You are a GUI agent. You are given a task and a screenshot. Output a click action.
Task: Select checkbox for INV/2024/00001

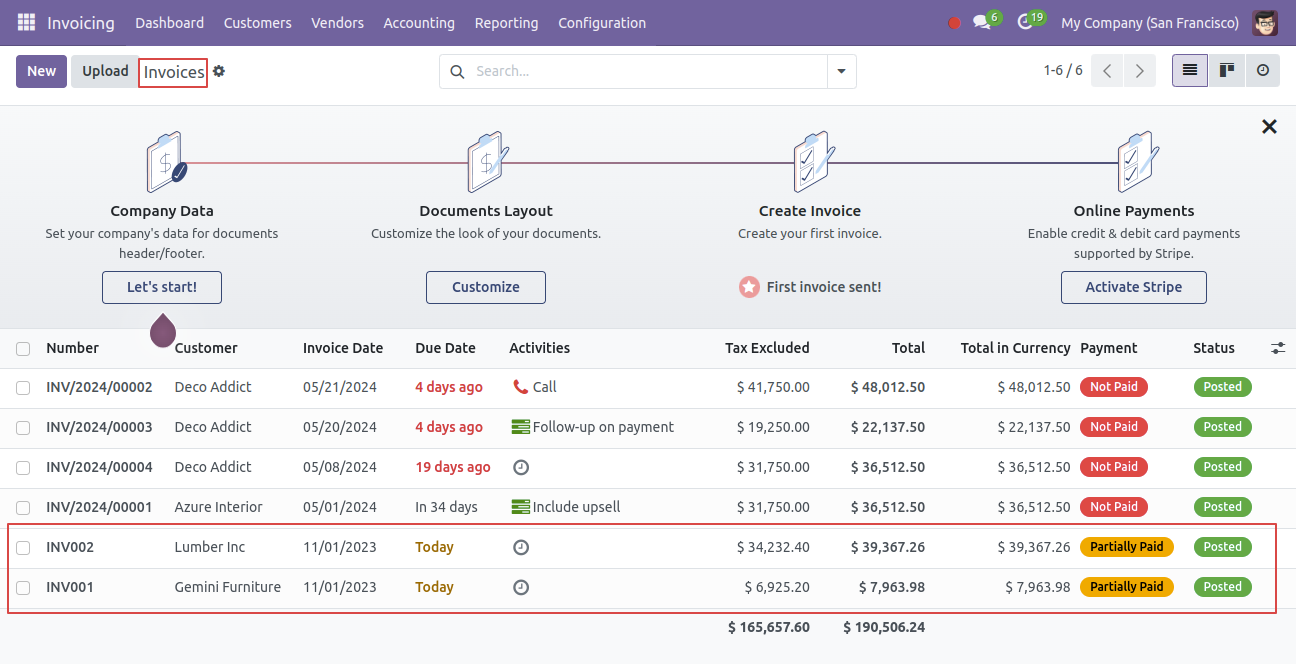click(23, 508)
